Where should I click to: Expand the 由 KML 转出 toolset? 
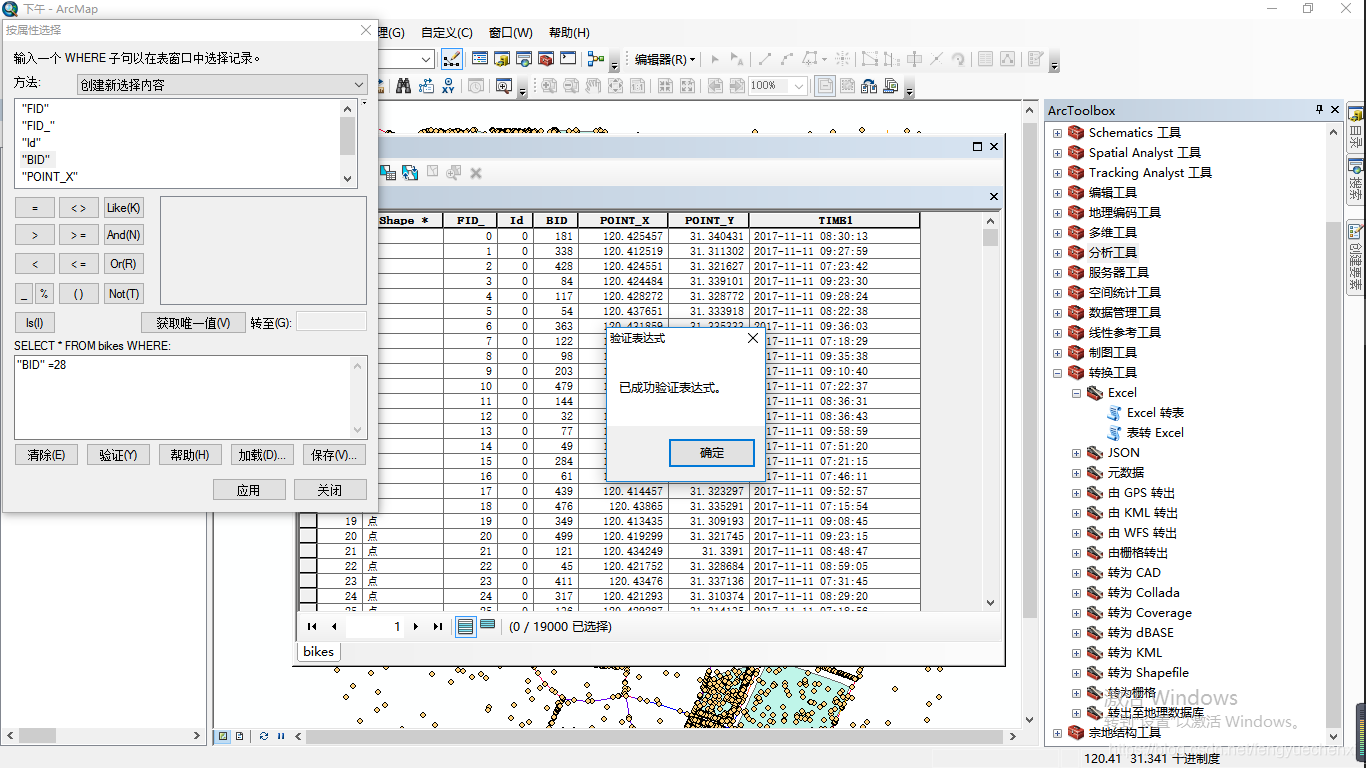coord(1076,513)
